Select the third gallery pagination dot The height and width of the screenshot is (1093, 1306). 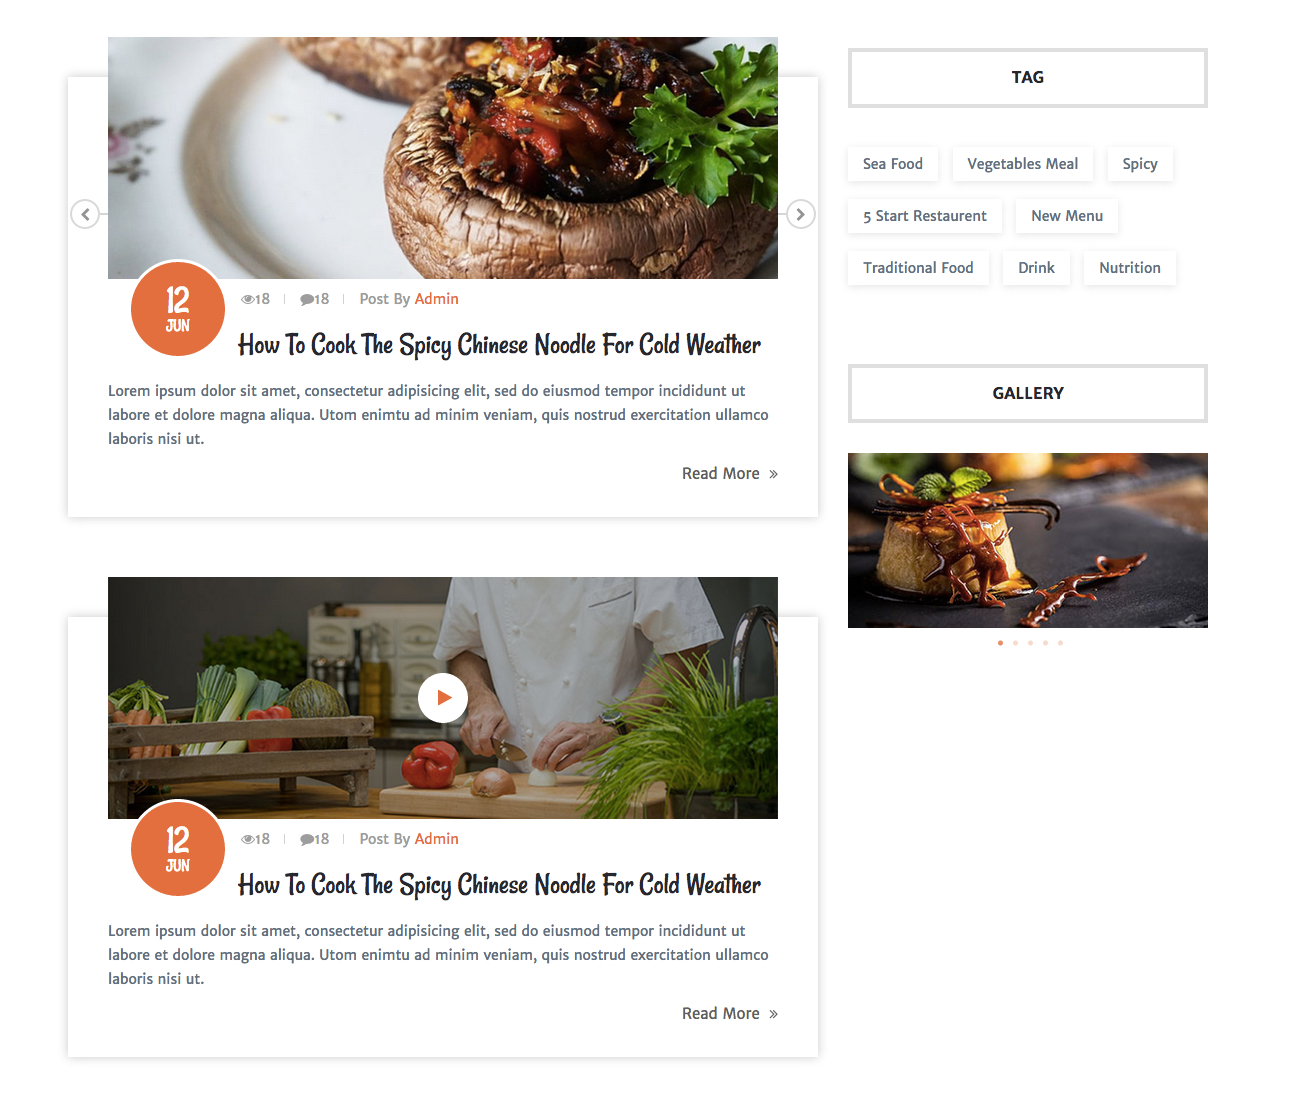[1030, 643]
